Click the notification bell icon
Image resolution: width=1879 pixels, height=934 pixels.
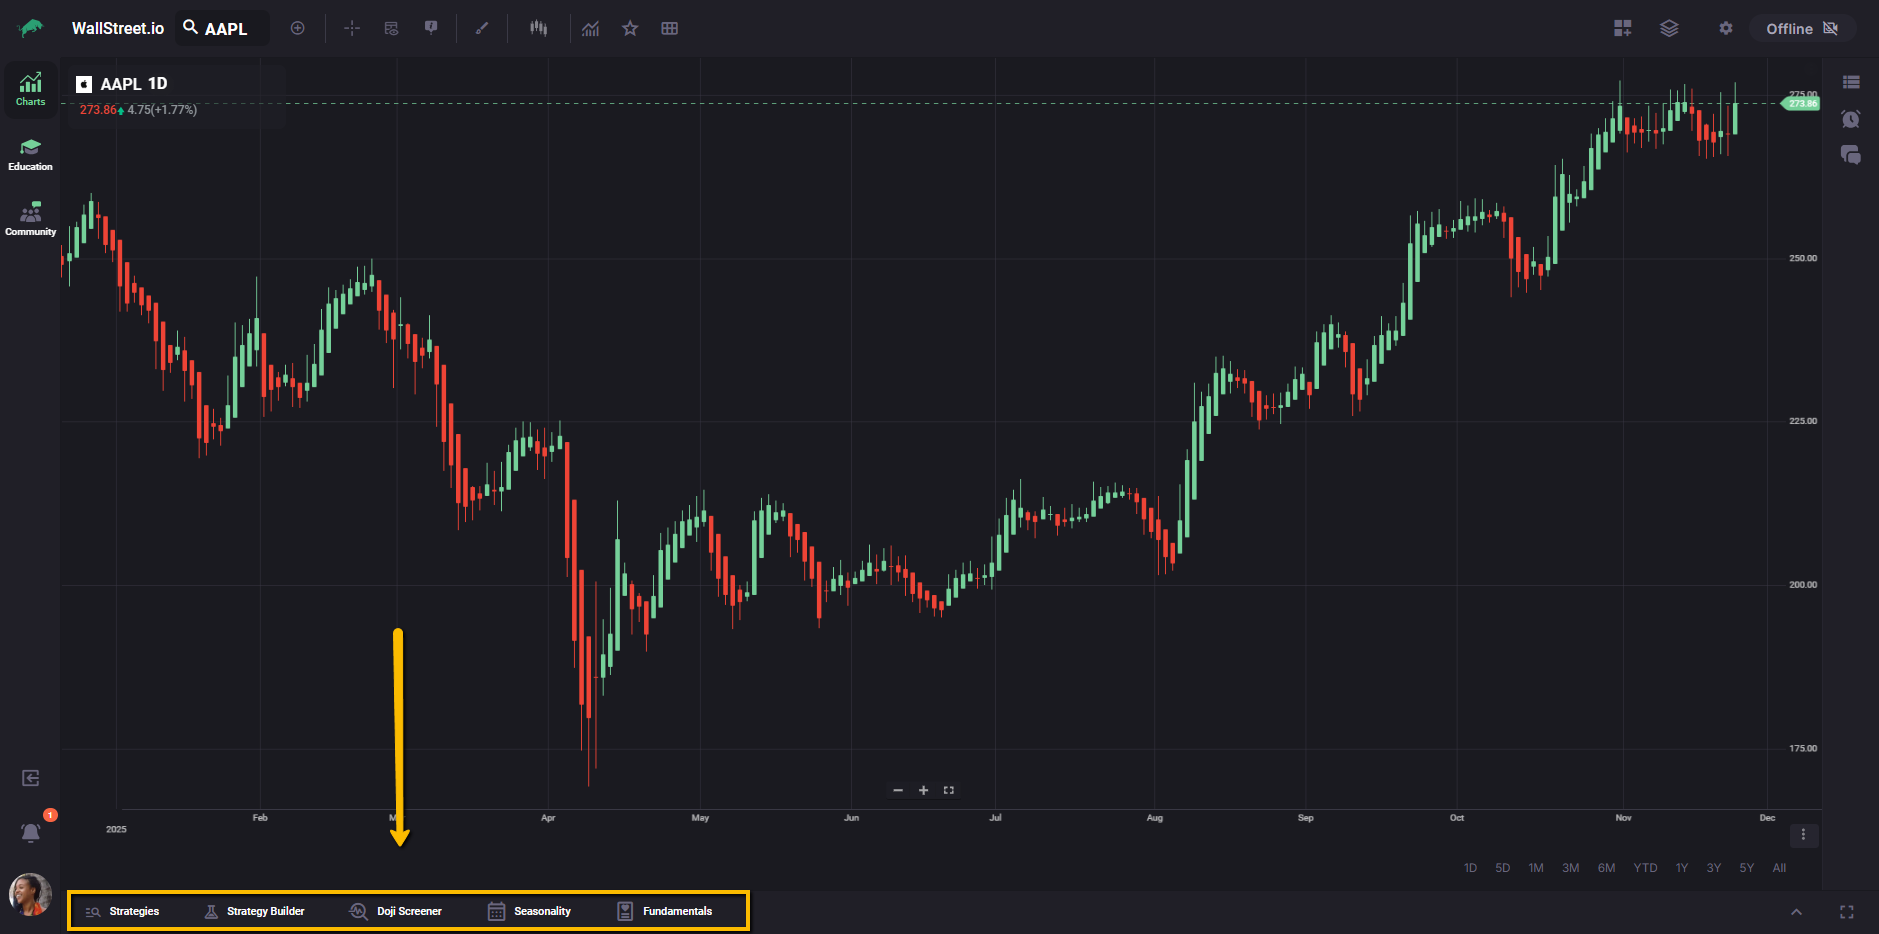[x=31, y=832]
